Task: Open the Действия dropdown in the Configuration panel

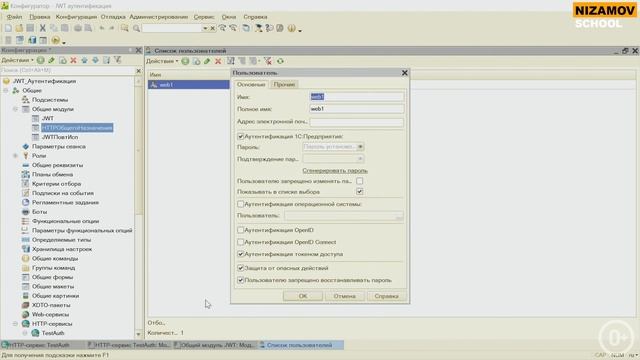Action: point(17,60)
